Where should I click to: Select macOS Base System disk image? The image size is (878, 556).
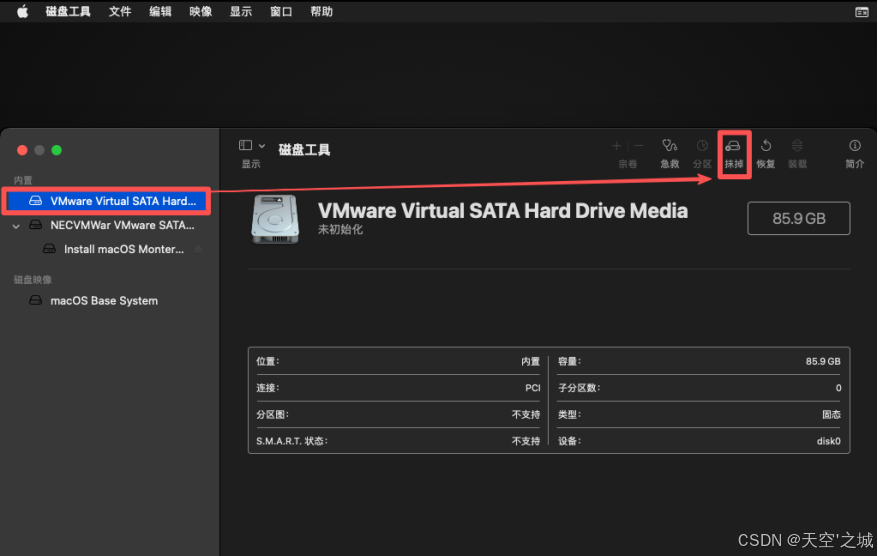point(104,301)
